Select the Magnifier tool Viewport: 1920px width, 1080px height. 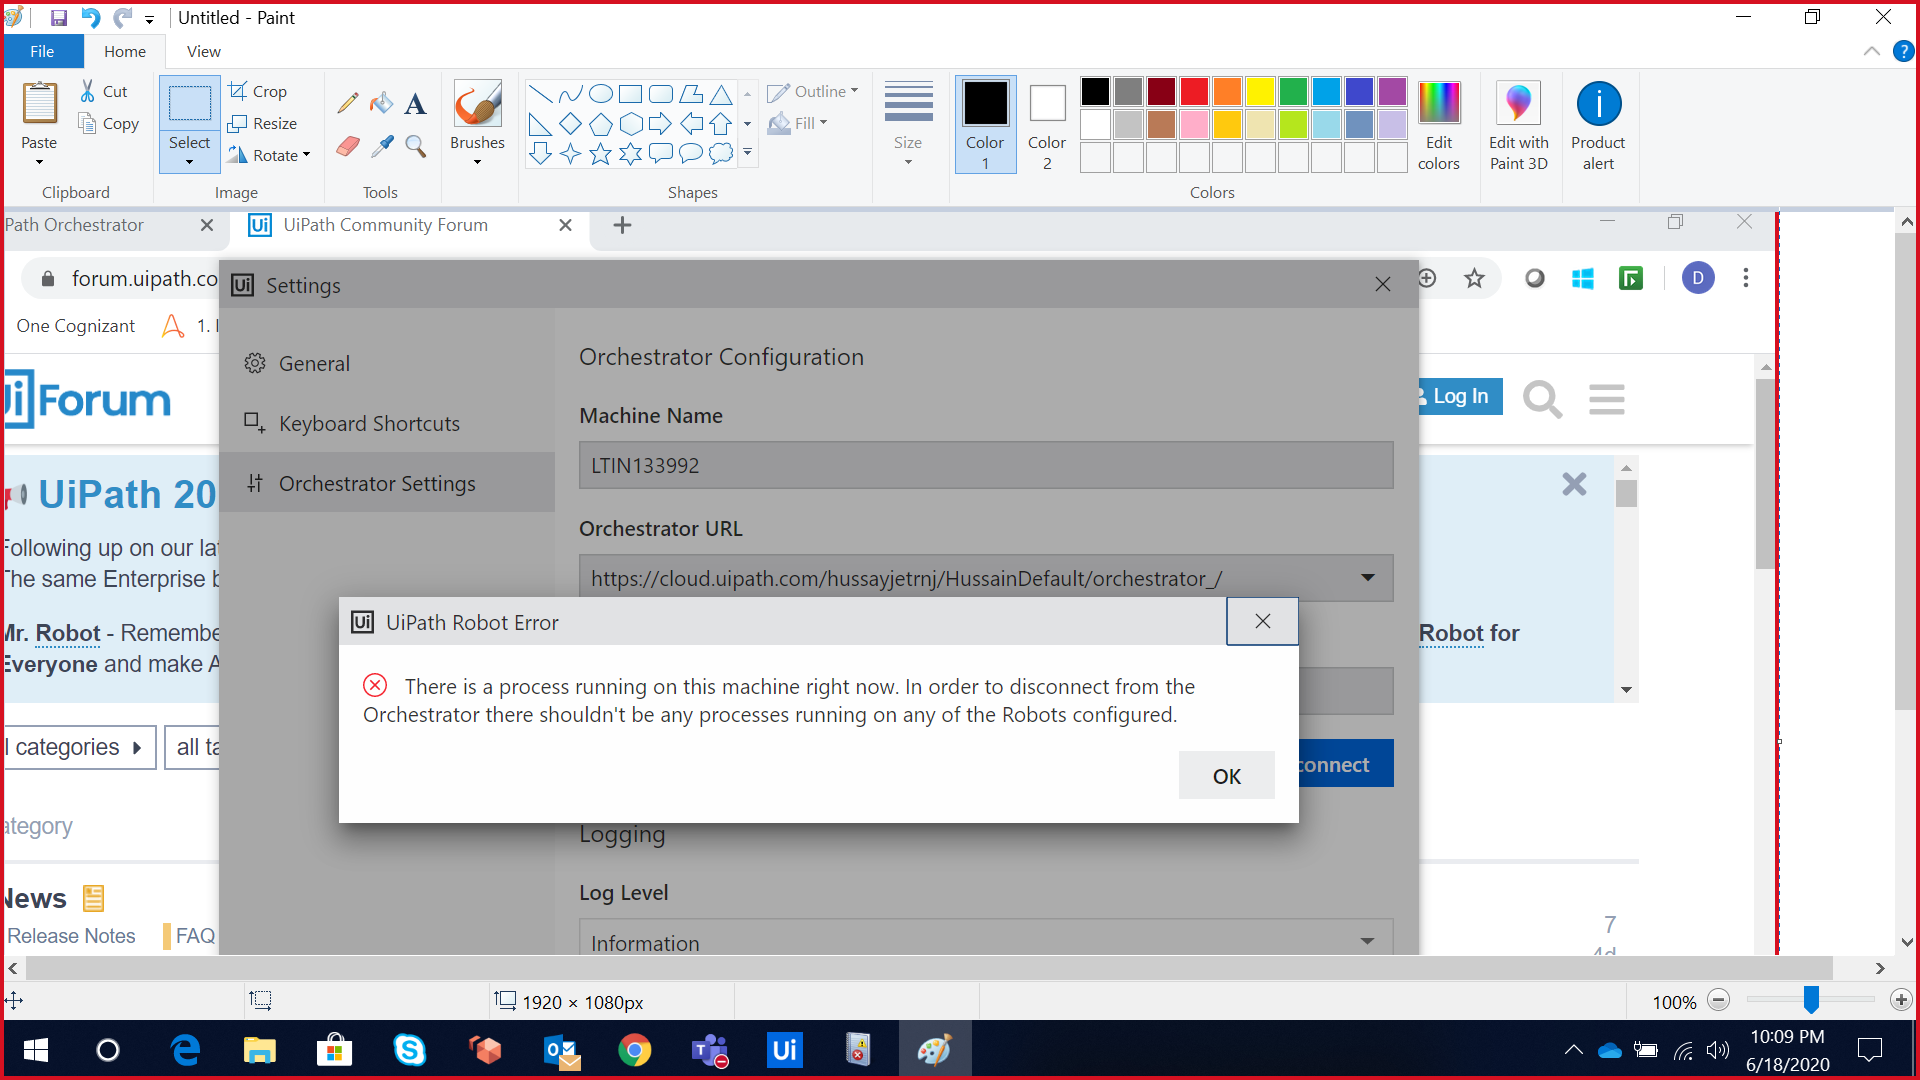pos(415,147)
